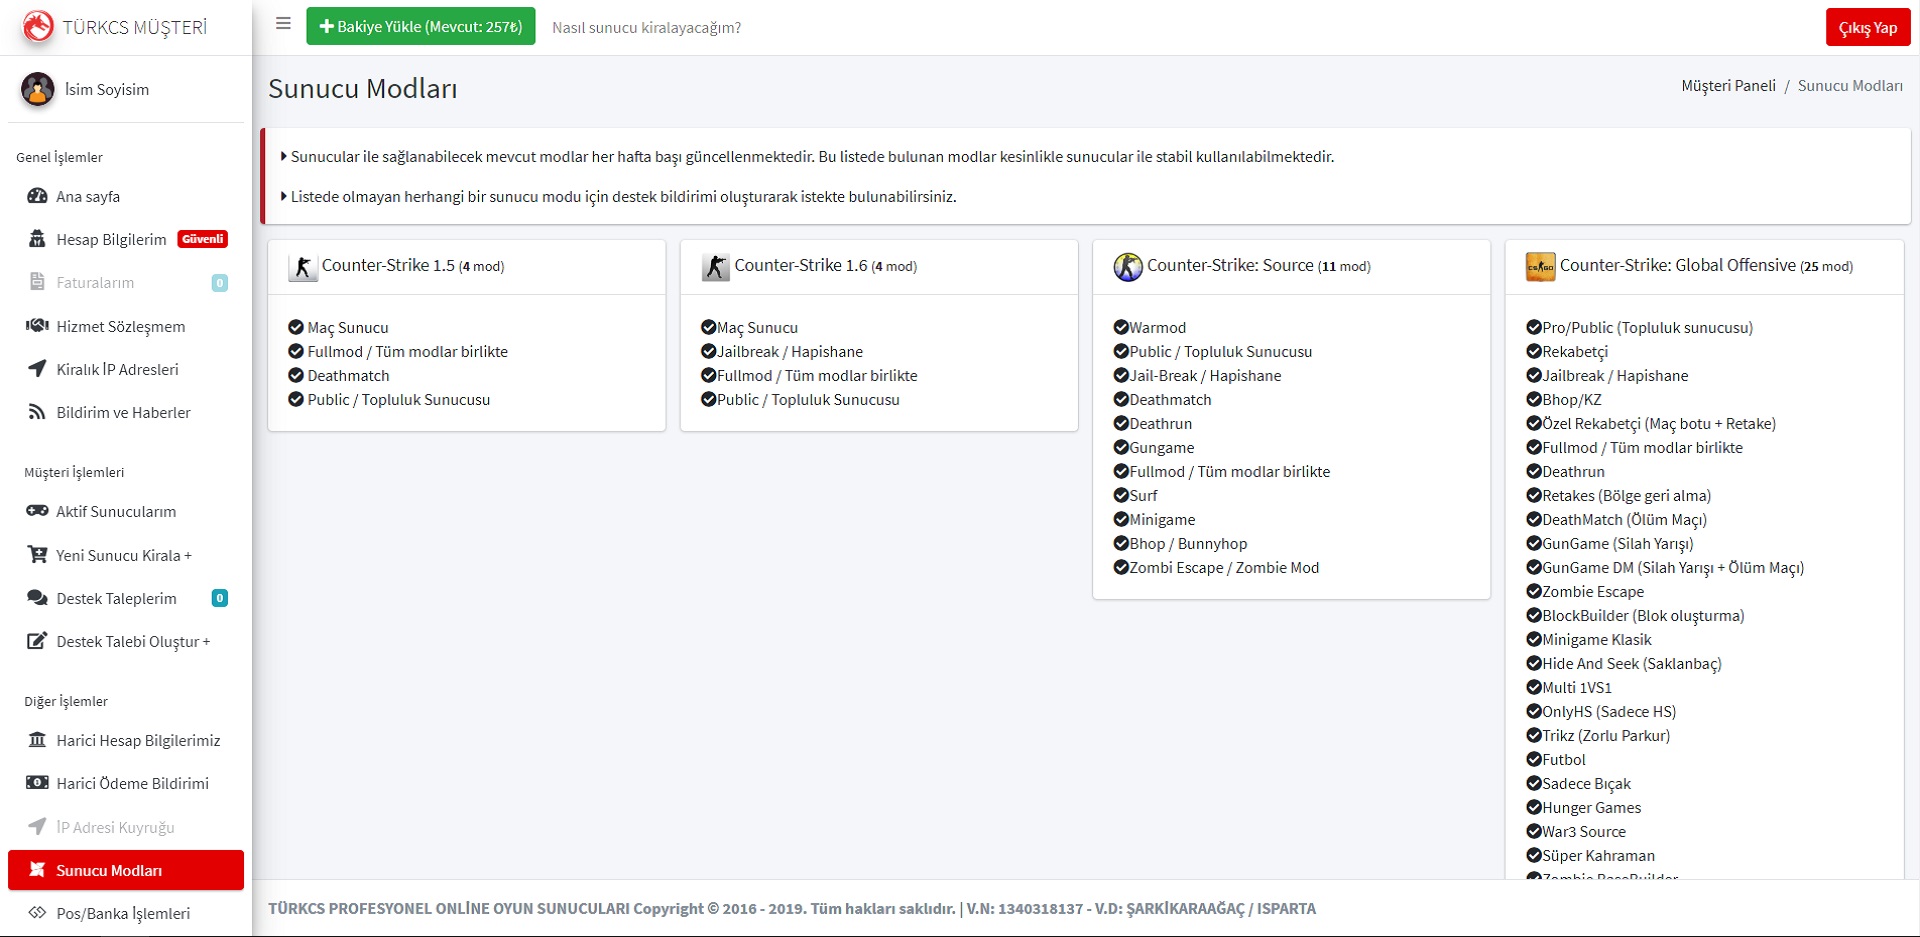The width and height of the screenshot is (1920, 937).
Task: Open Nasıl sunucu kiralayacağım link
Action: click(646, 27)
